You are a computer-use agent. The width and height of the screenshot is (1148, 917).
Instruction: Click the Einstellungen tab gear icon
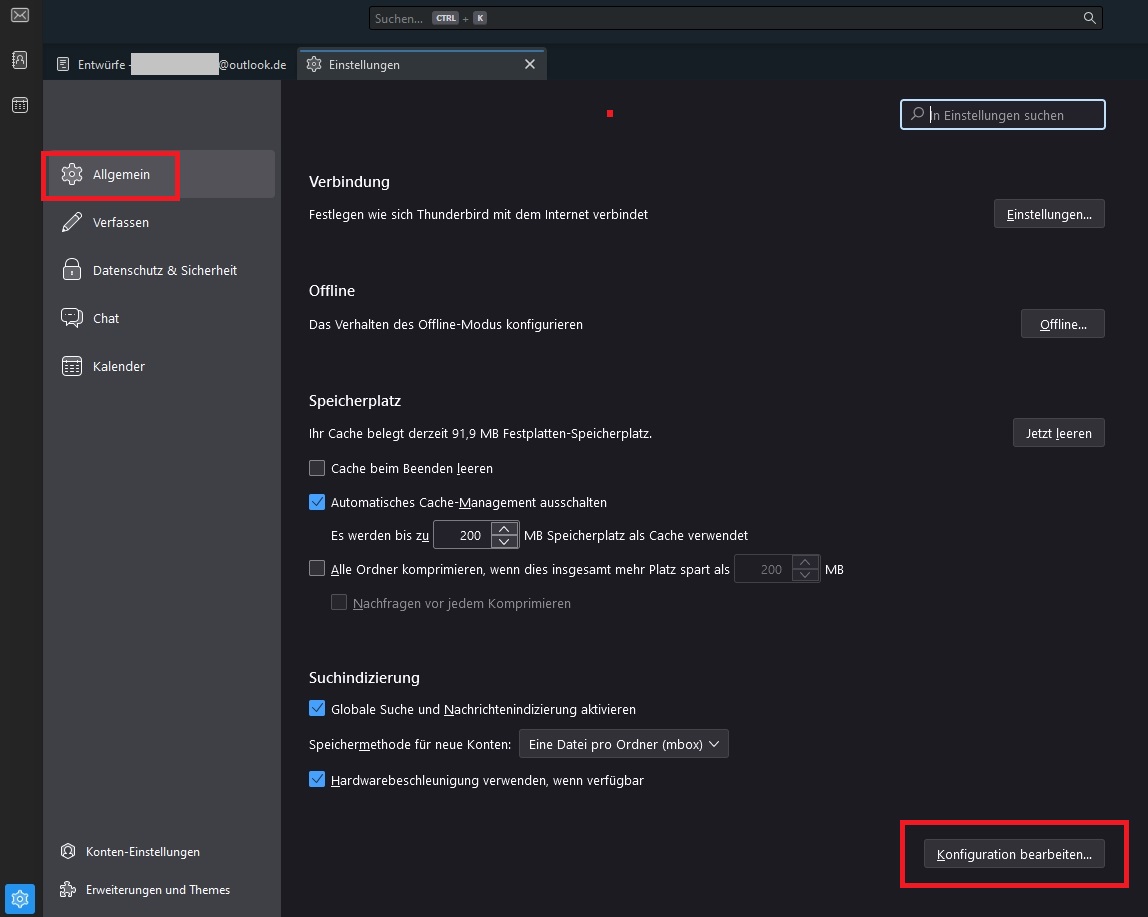point(314,64)
